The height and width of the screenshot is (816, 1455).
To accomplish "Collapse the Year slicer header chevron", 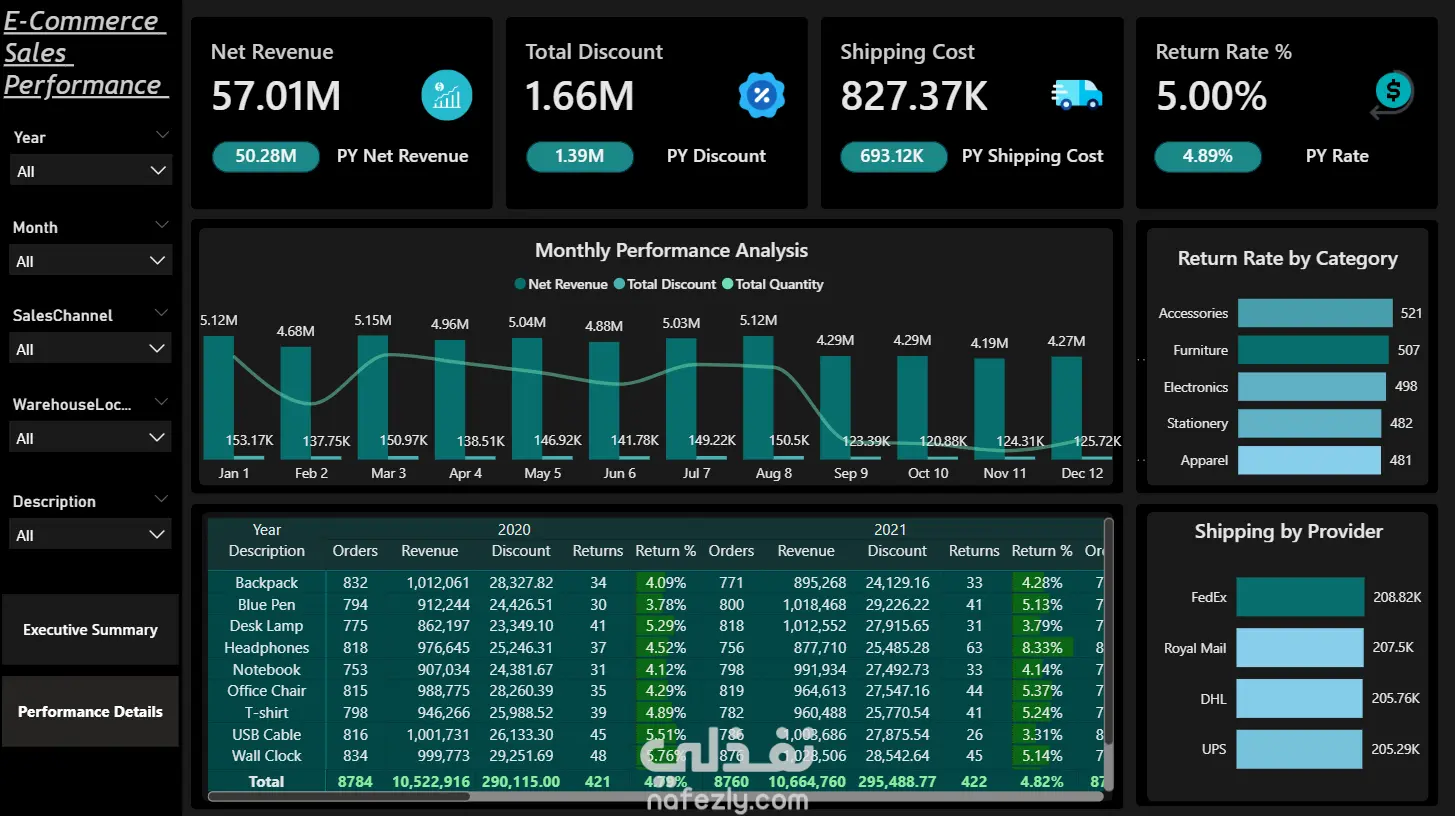I will pos(163,134).
